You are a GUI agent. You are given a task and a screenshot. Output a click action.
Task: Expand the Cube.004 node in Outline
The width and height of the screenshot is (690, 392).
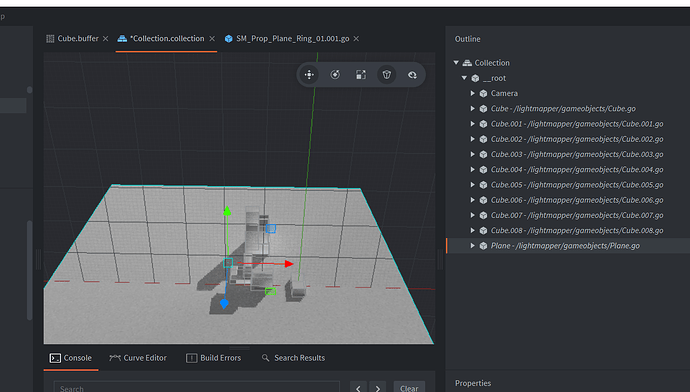(x=473, y=169)
